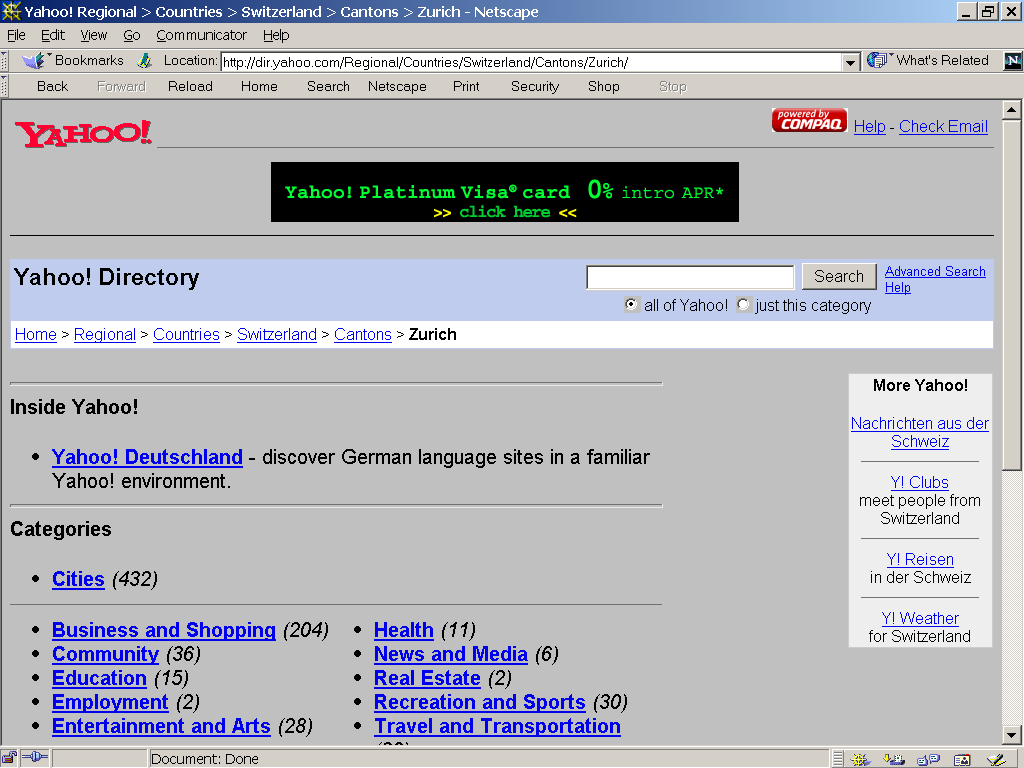The width and height of the screenshot is (1024, 768).
Task: Click the vertical scrollbar down arrow
Action: [x=1012, y=734]
